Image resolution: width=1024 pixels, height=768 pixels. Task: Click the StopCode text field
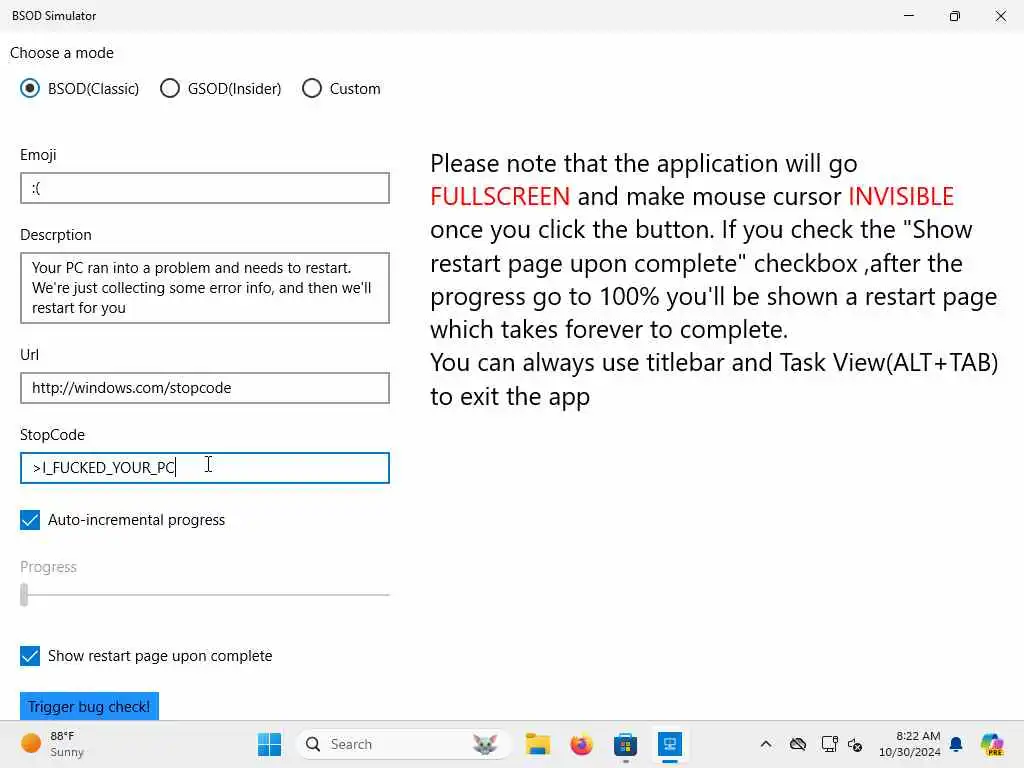[x=205, y=468]
